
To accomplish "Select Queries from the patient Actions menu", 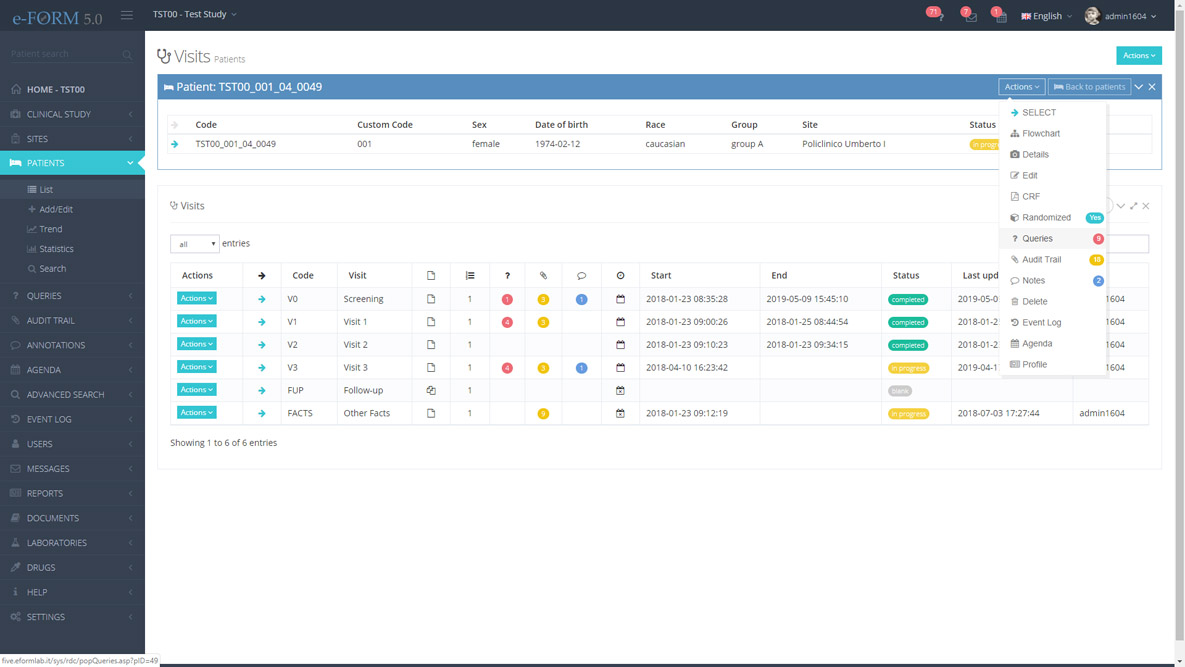I will tap(1037, 239).
